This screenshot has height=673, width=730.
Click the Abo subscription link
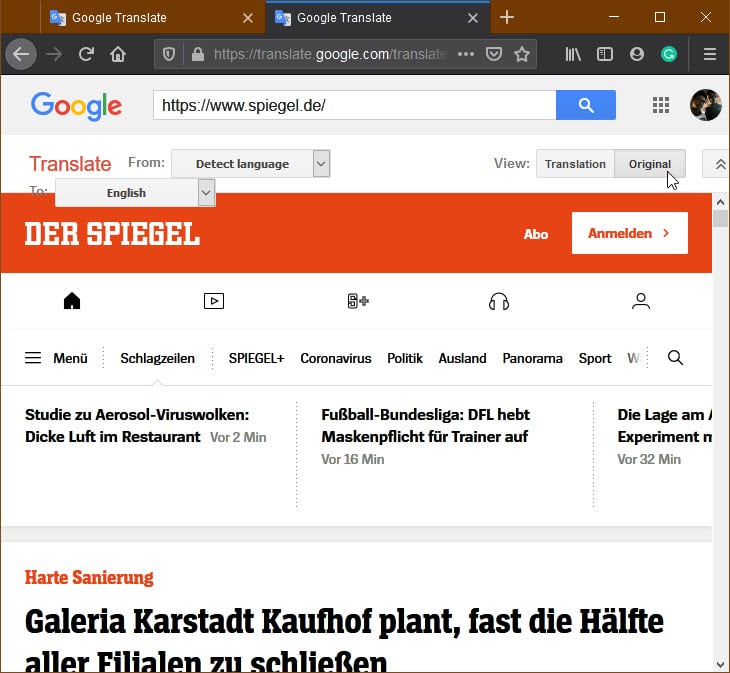pos(536,234)
